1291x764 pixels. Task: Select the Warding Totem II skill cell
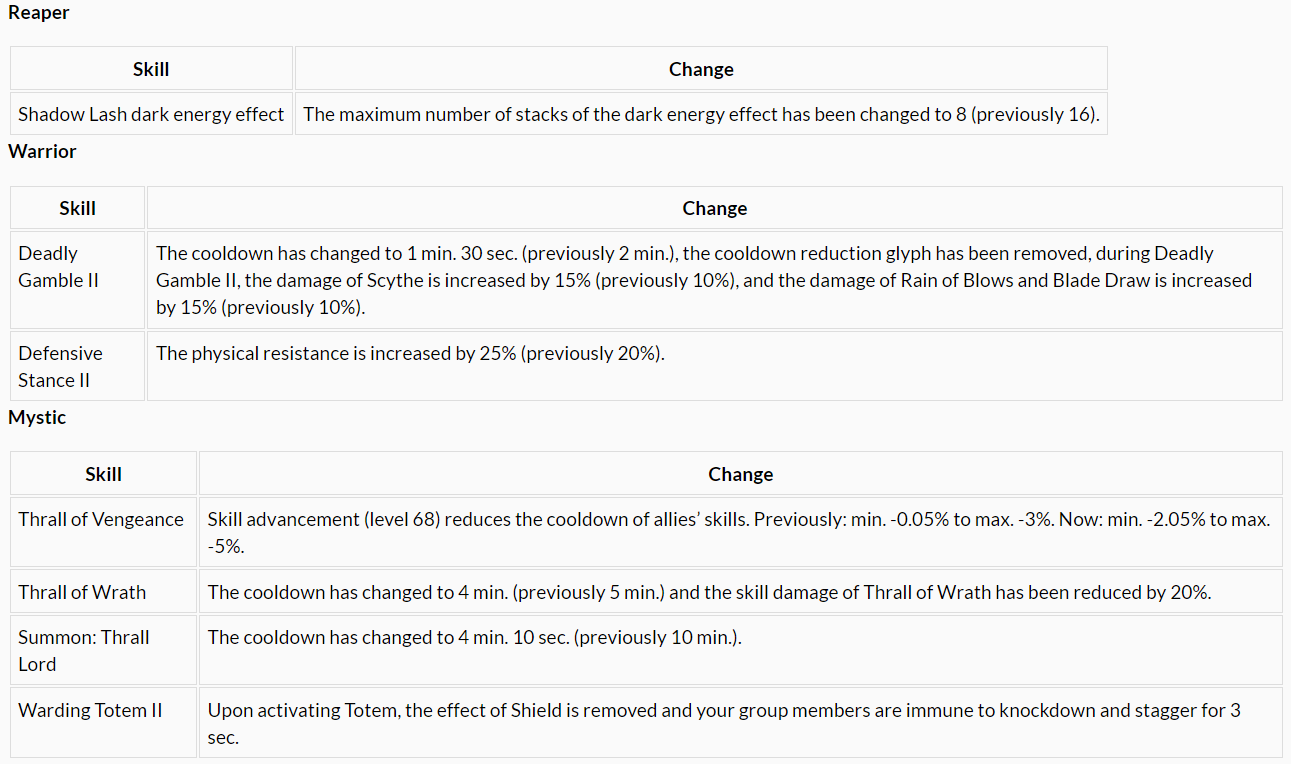point(90,710)
